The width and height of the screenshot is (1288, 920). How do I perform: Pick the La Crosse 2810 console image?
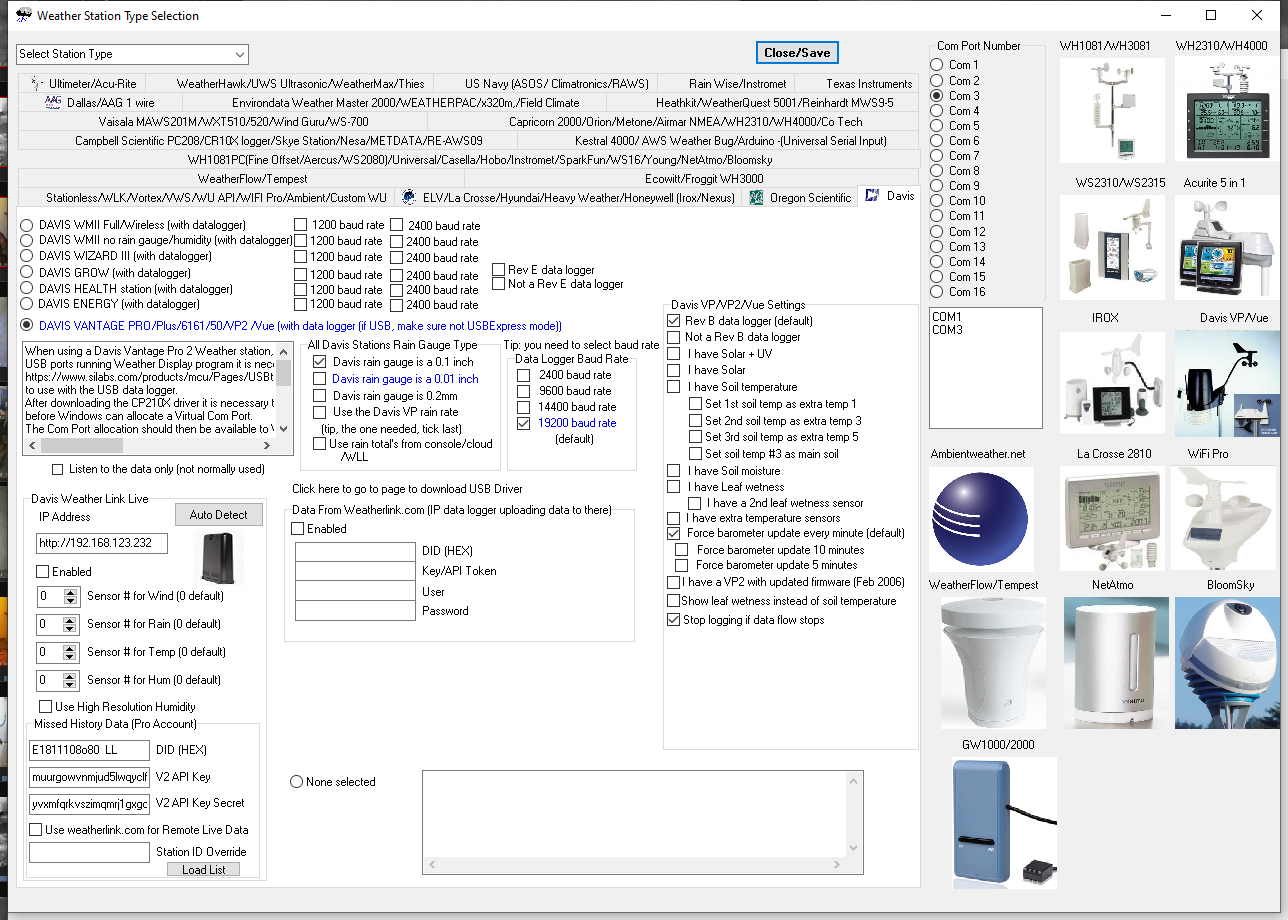(1112, 519)
